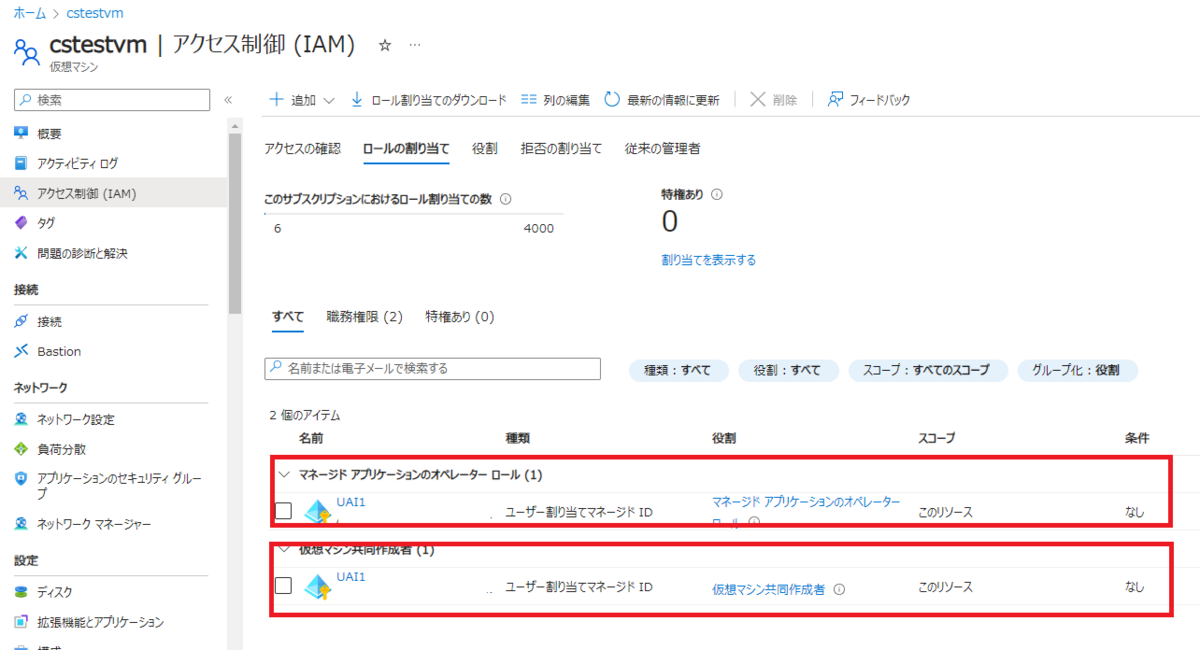Check the UAI1 checkbox under マネージド アプリケーションのオペレーター
This screenshot has width=1200, height=650.
tap(283, 511)
